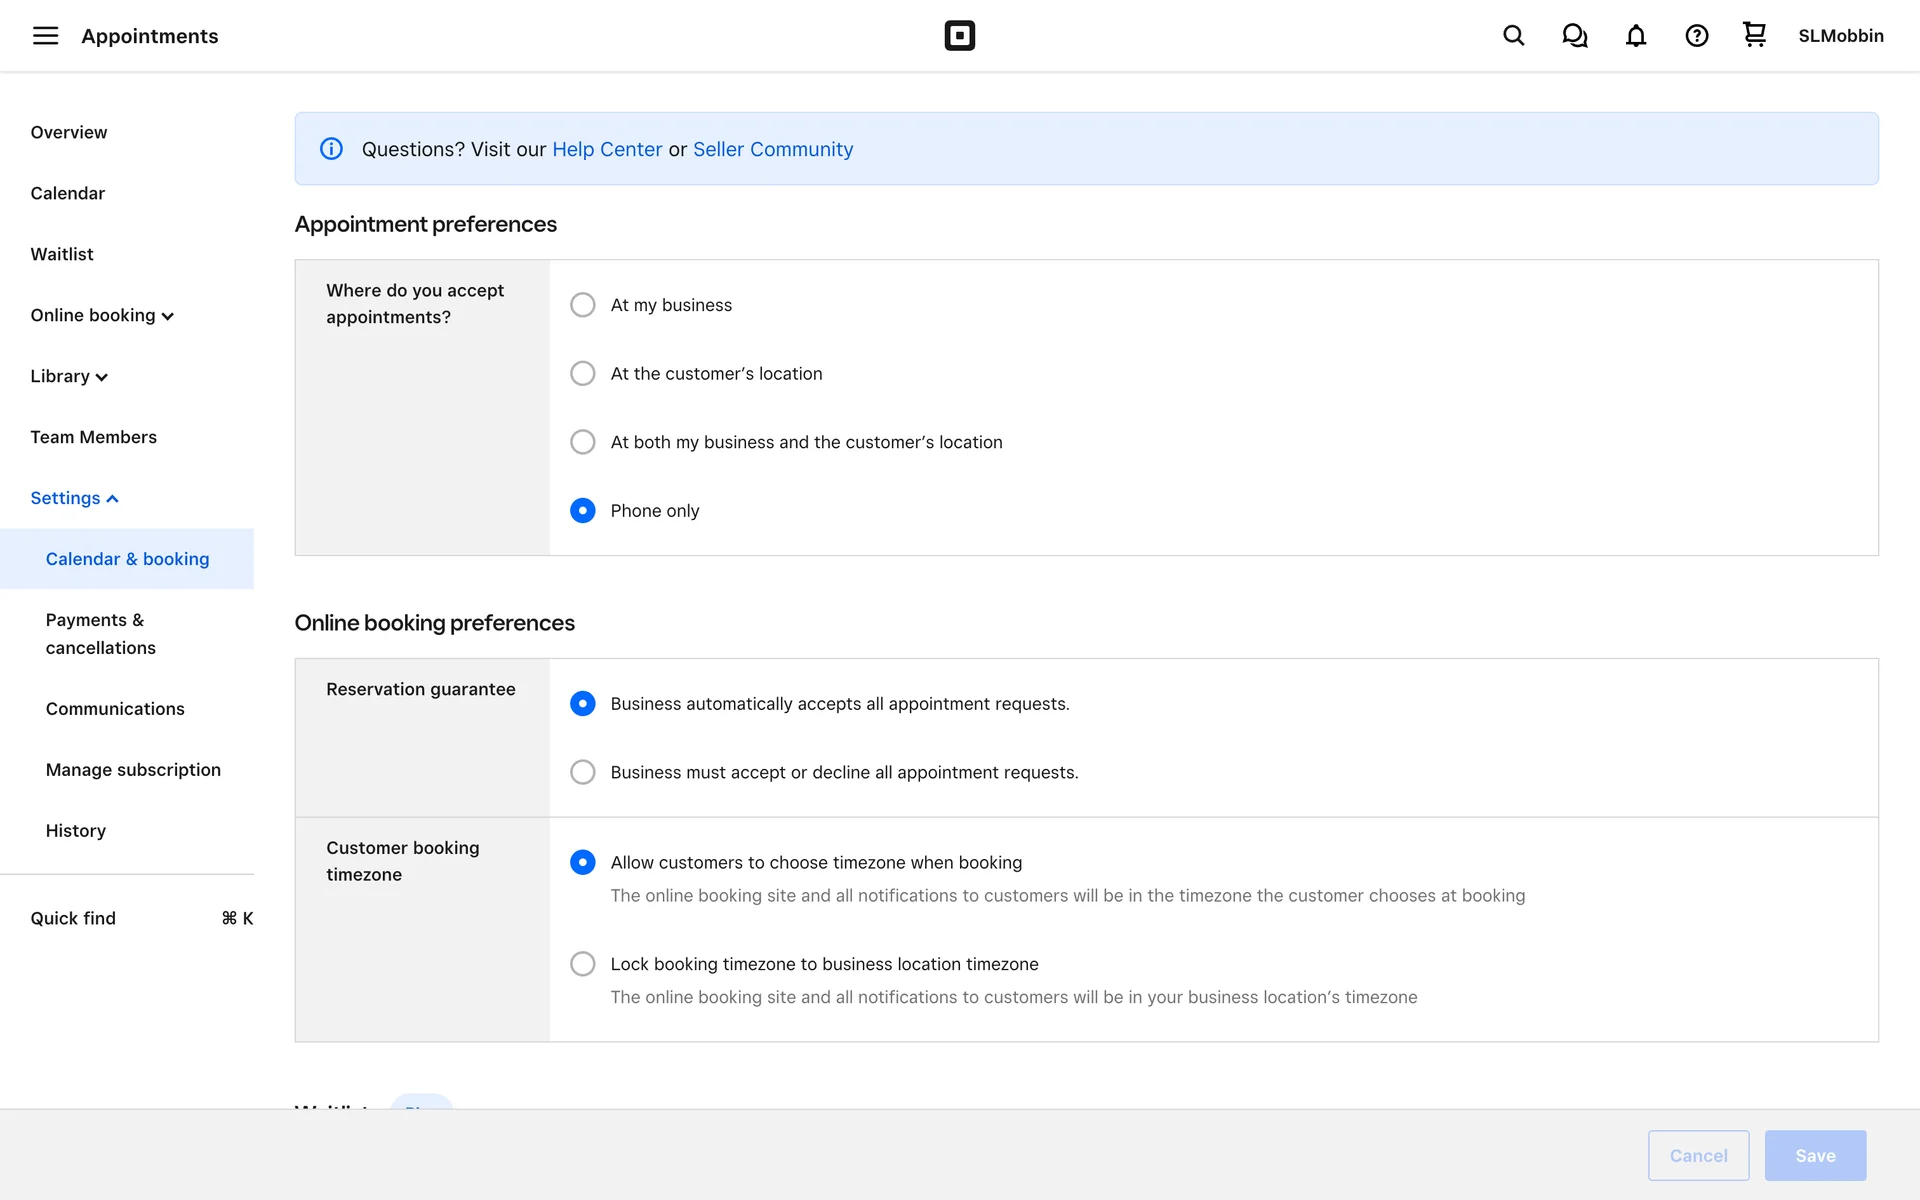Viewport: 1920px width, 1200px height.
Task: Choose Business must accept or decline requests
Action: pos(582,772)
